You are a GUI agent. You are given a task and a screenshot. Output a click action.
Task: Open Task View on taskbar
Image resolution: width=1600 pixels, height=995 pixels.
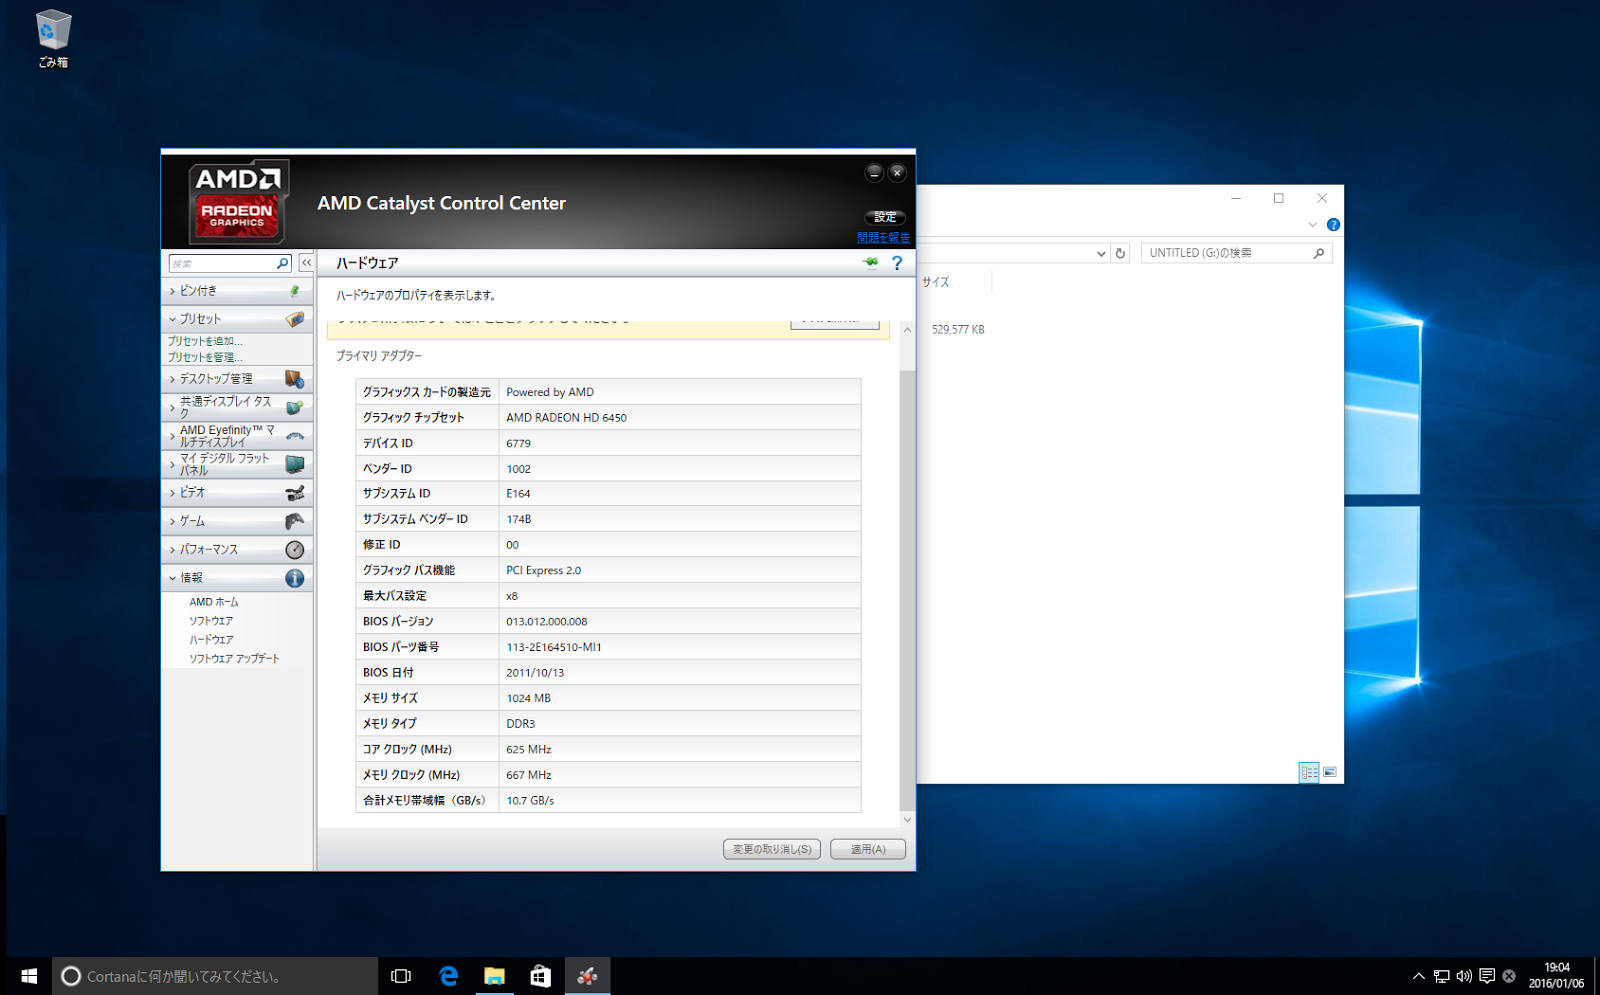click(401, 976)
